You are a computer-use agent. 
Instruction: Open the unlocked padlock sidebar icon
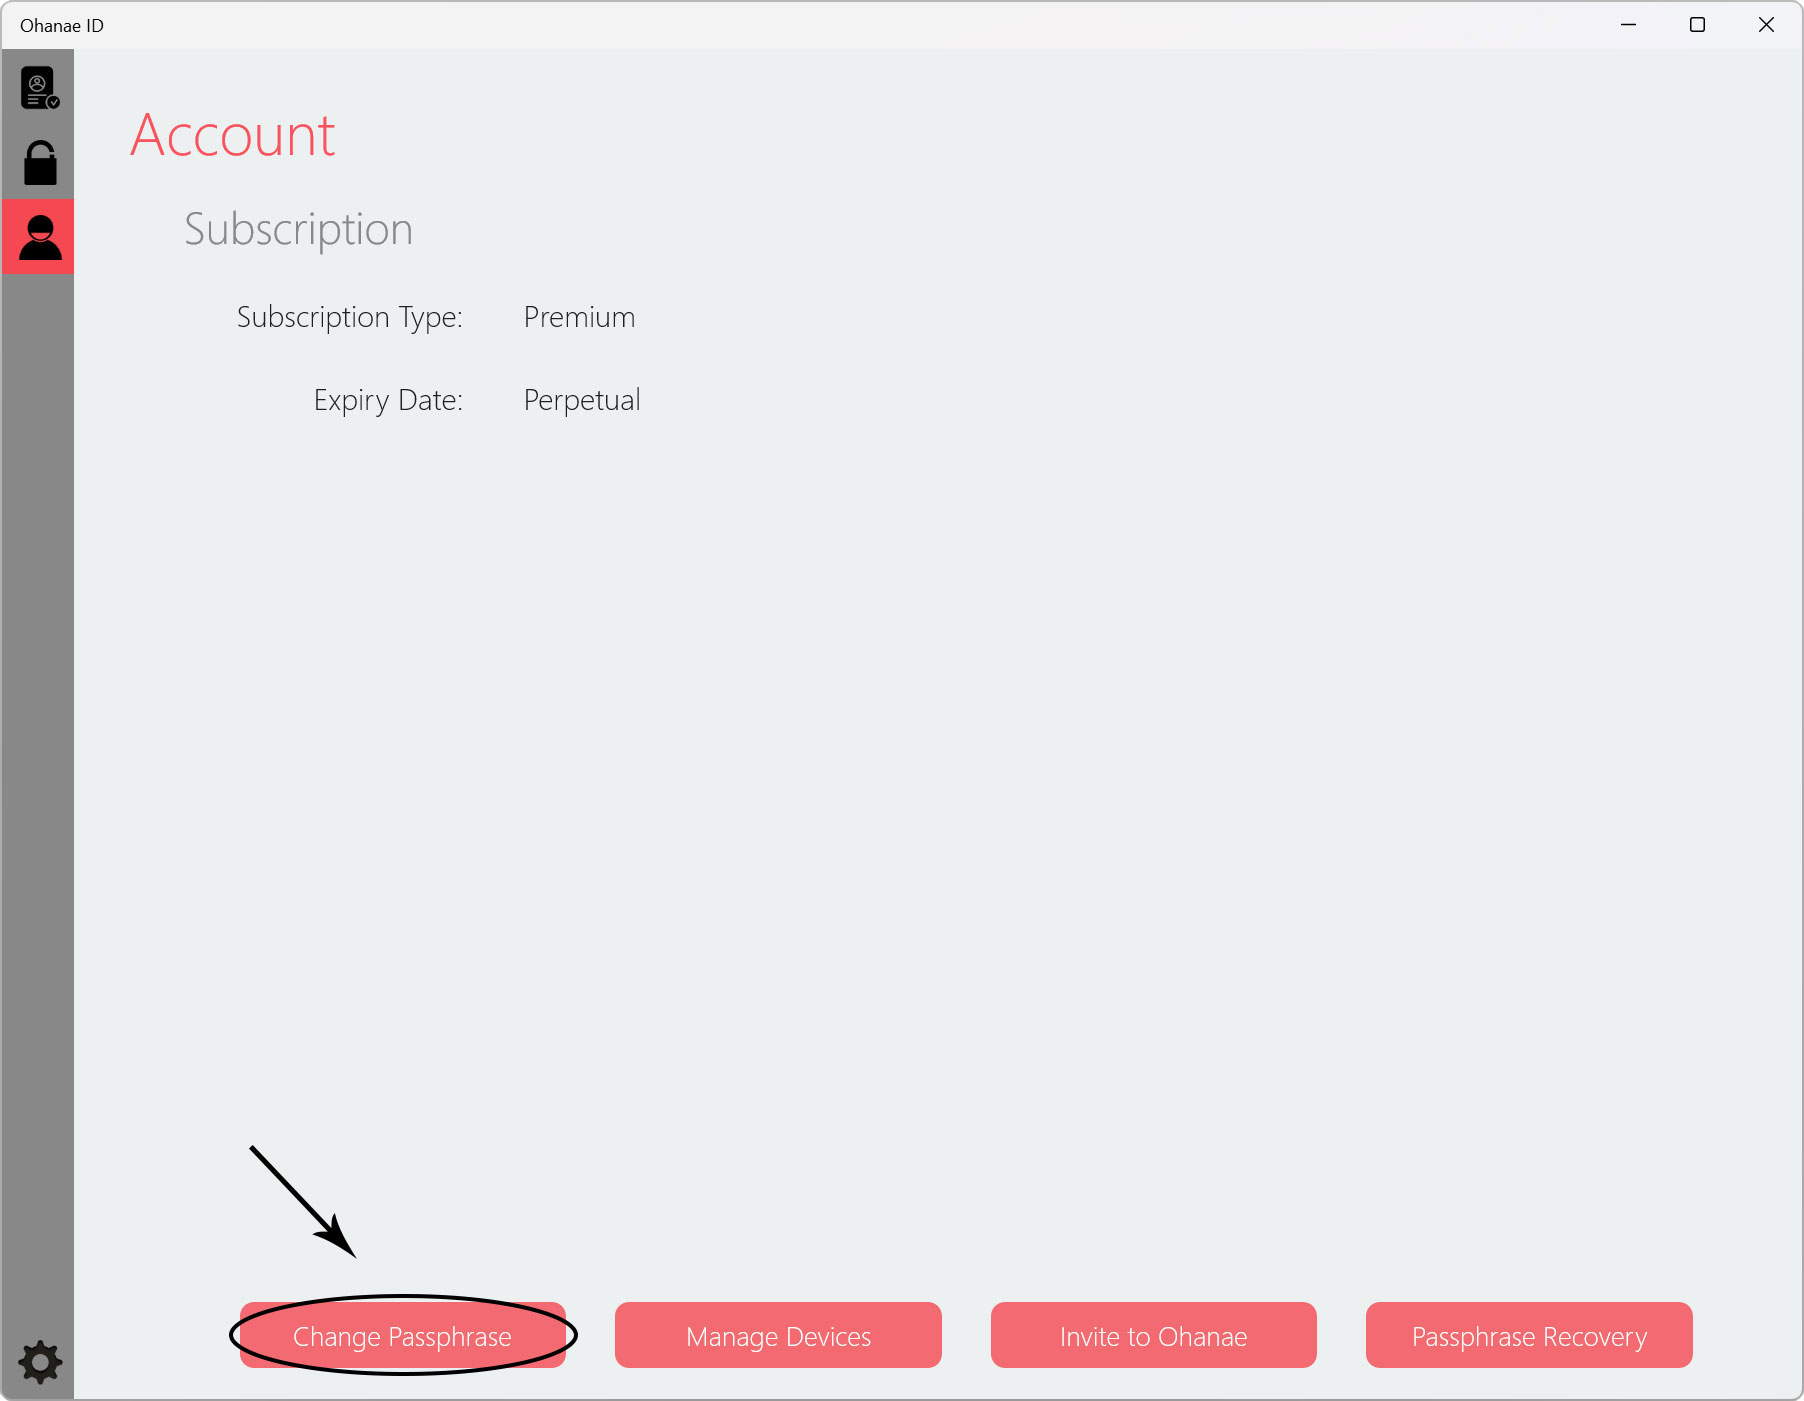40,163
